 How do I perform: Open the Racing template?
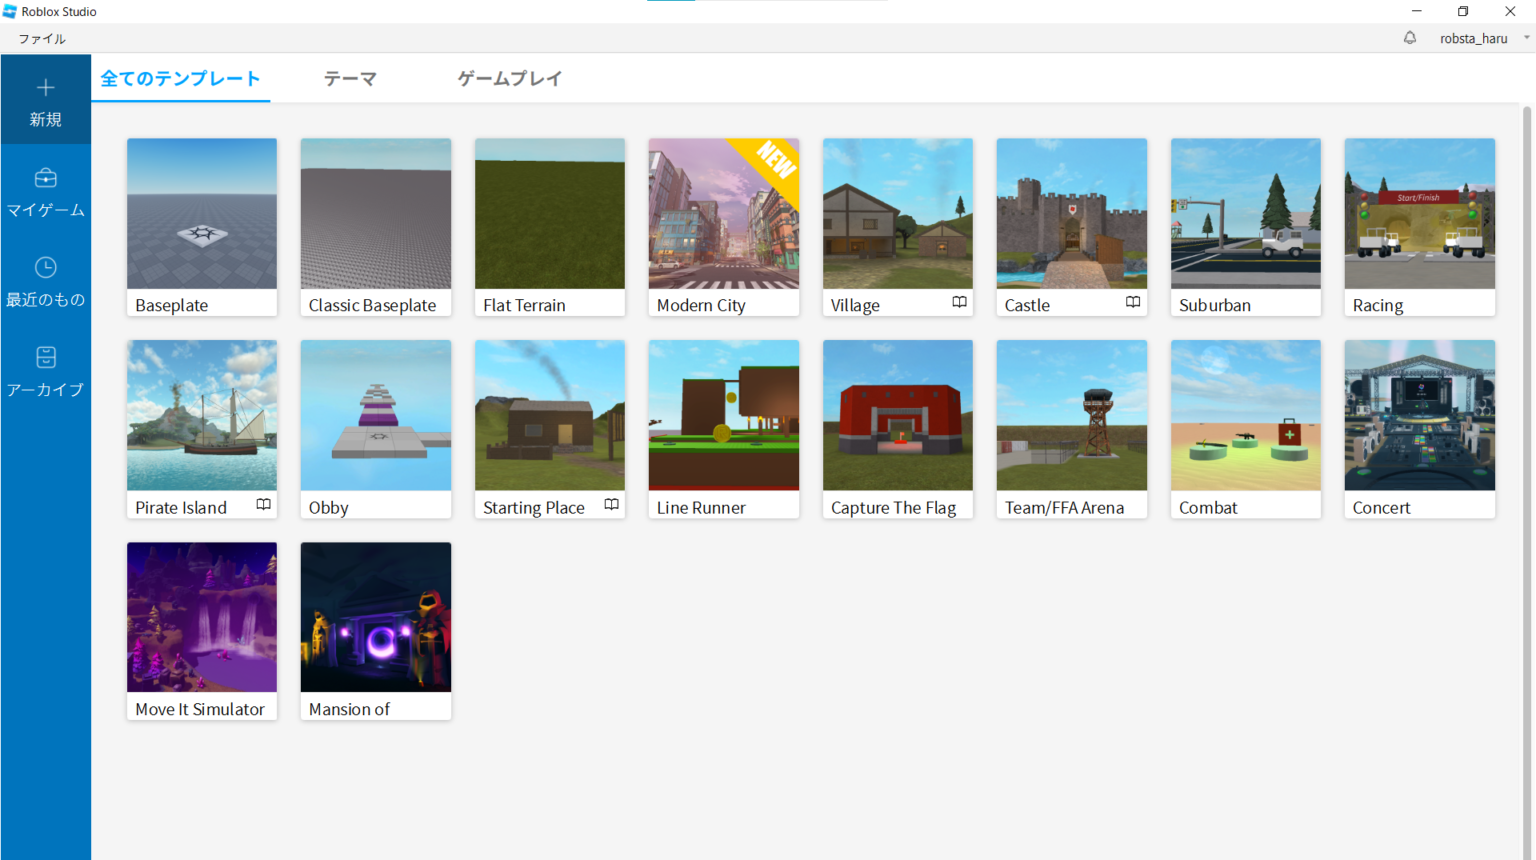click(1419, 214)
